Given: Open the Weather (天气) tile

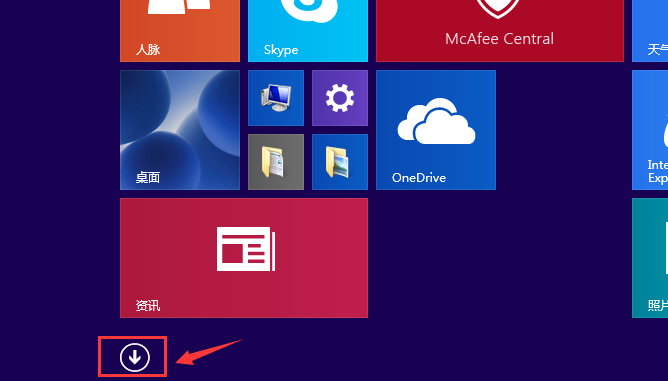Looking at the screenshot, I should 650,31.
